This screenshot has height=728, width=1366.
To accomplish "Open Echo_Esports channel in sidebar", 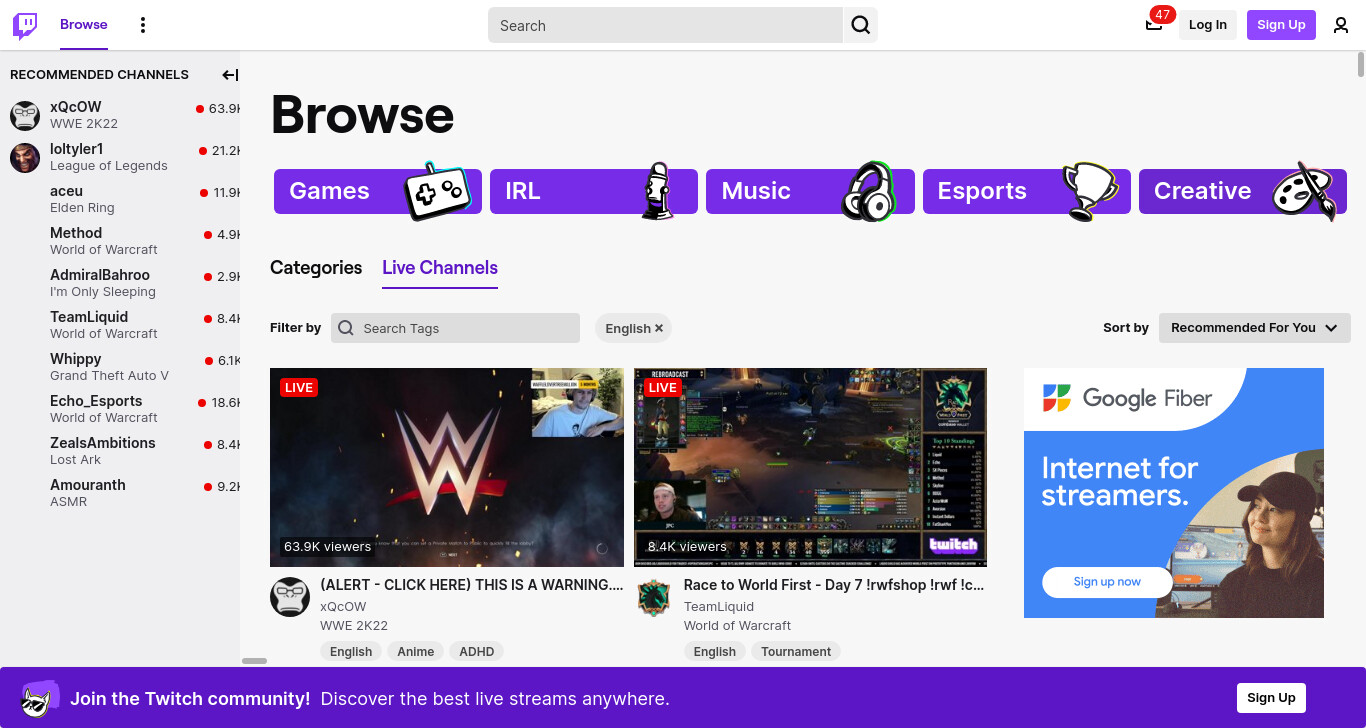I will point(120,409).
